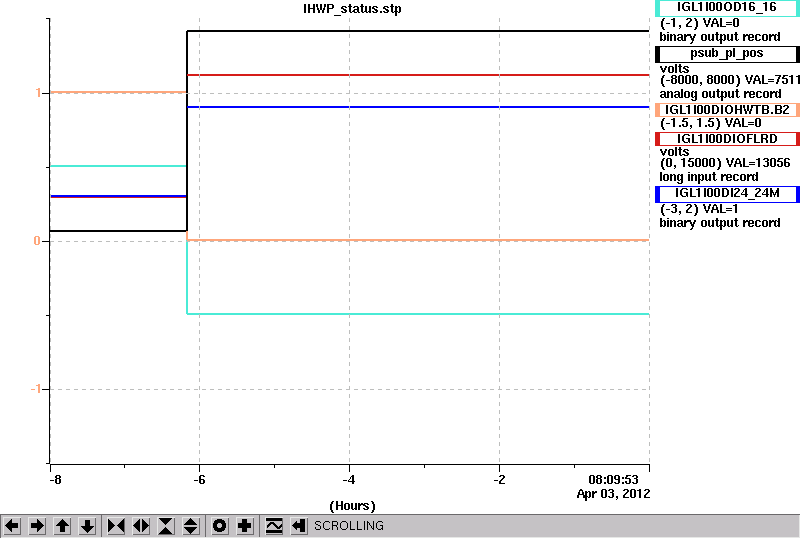Image resolution: width=800 pixels, height=538 pixels.
Task: Pan the plot left with the left arrow
Action: [x=12, y=526]
